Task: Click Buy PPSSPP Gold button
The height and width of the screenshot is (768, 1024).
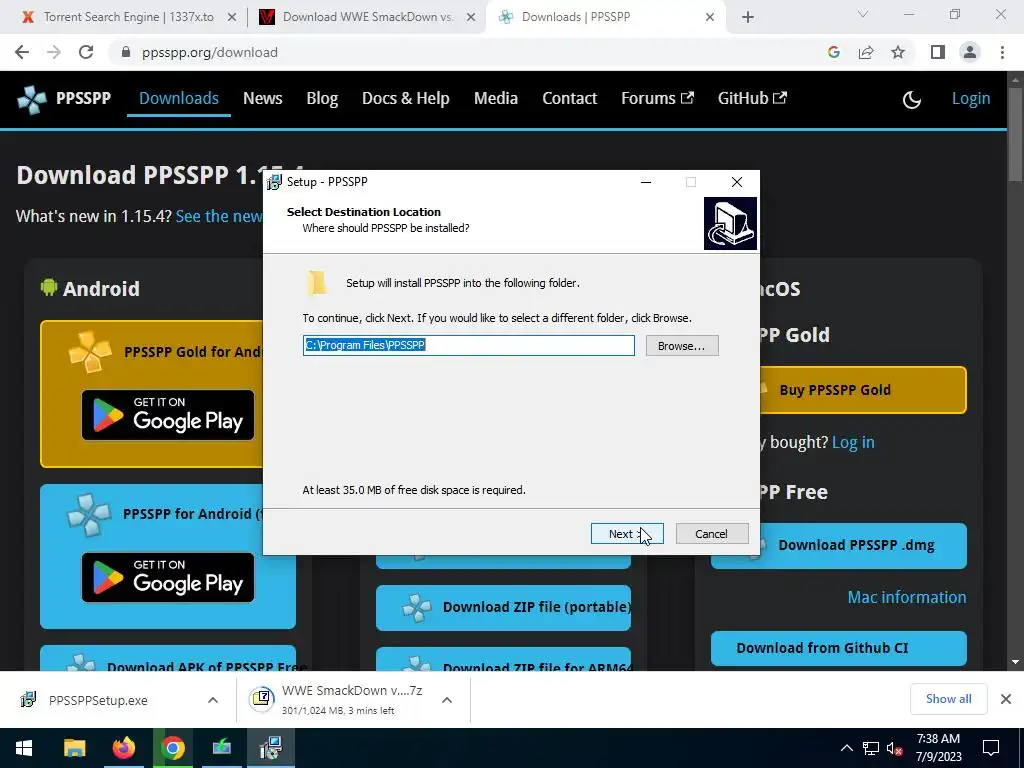Action: pos(863,390)
